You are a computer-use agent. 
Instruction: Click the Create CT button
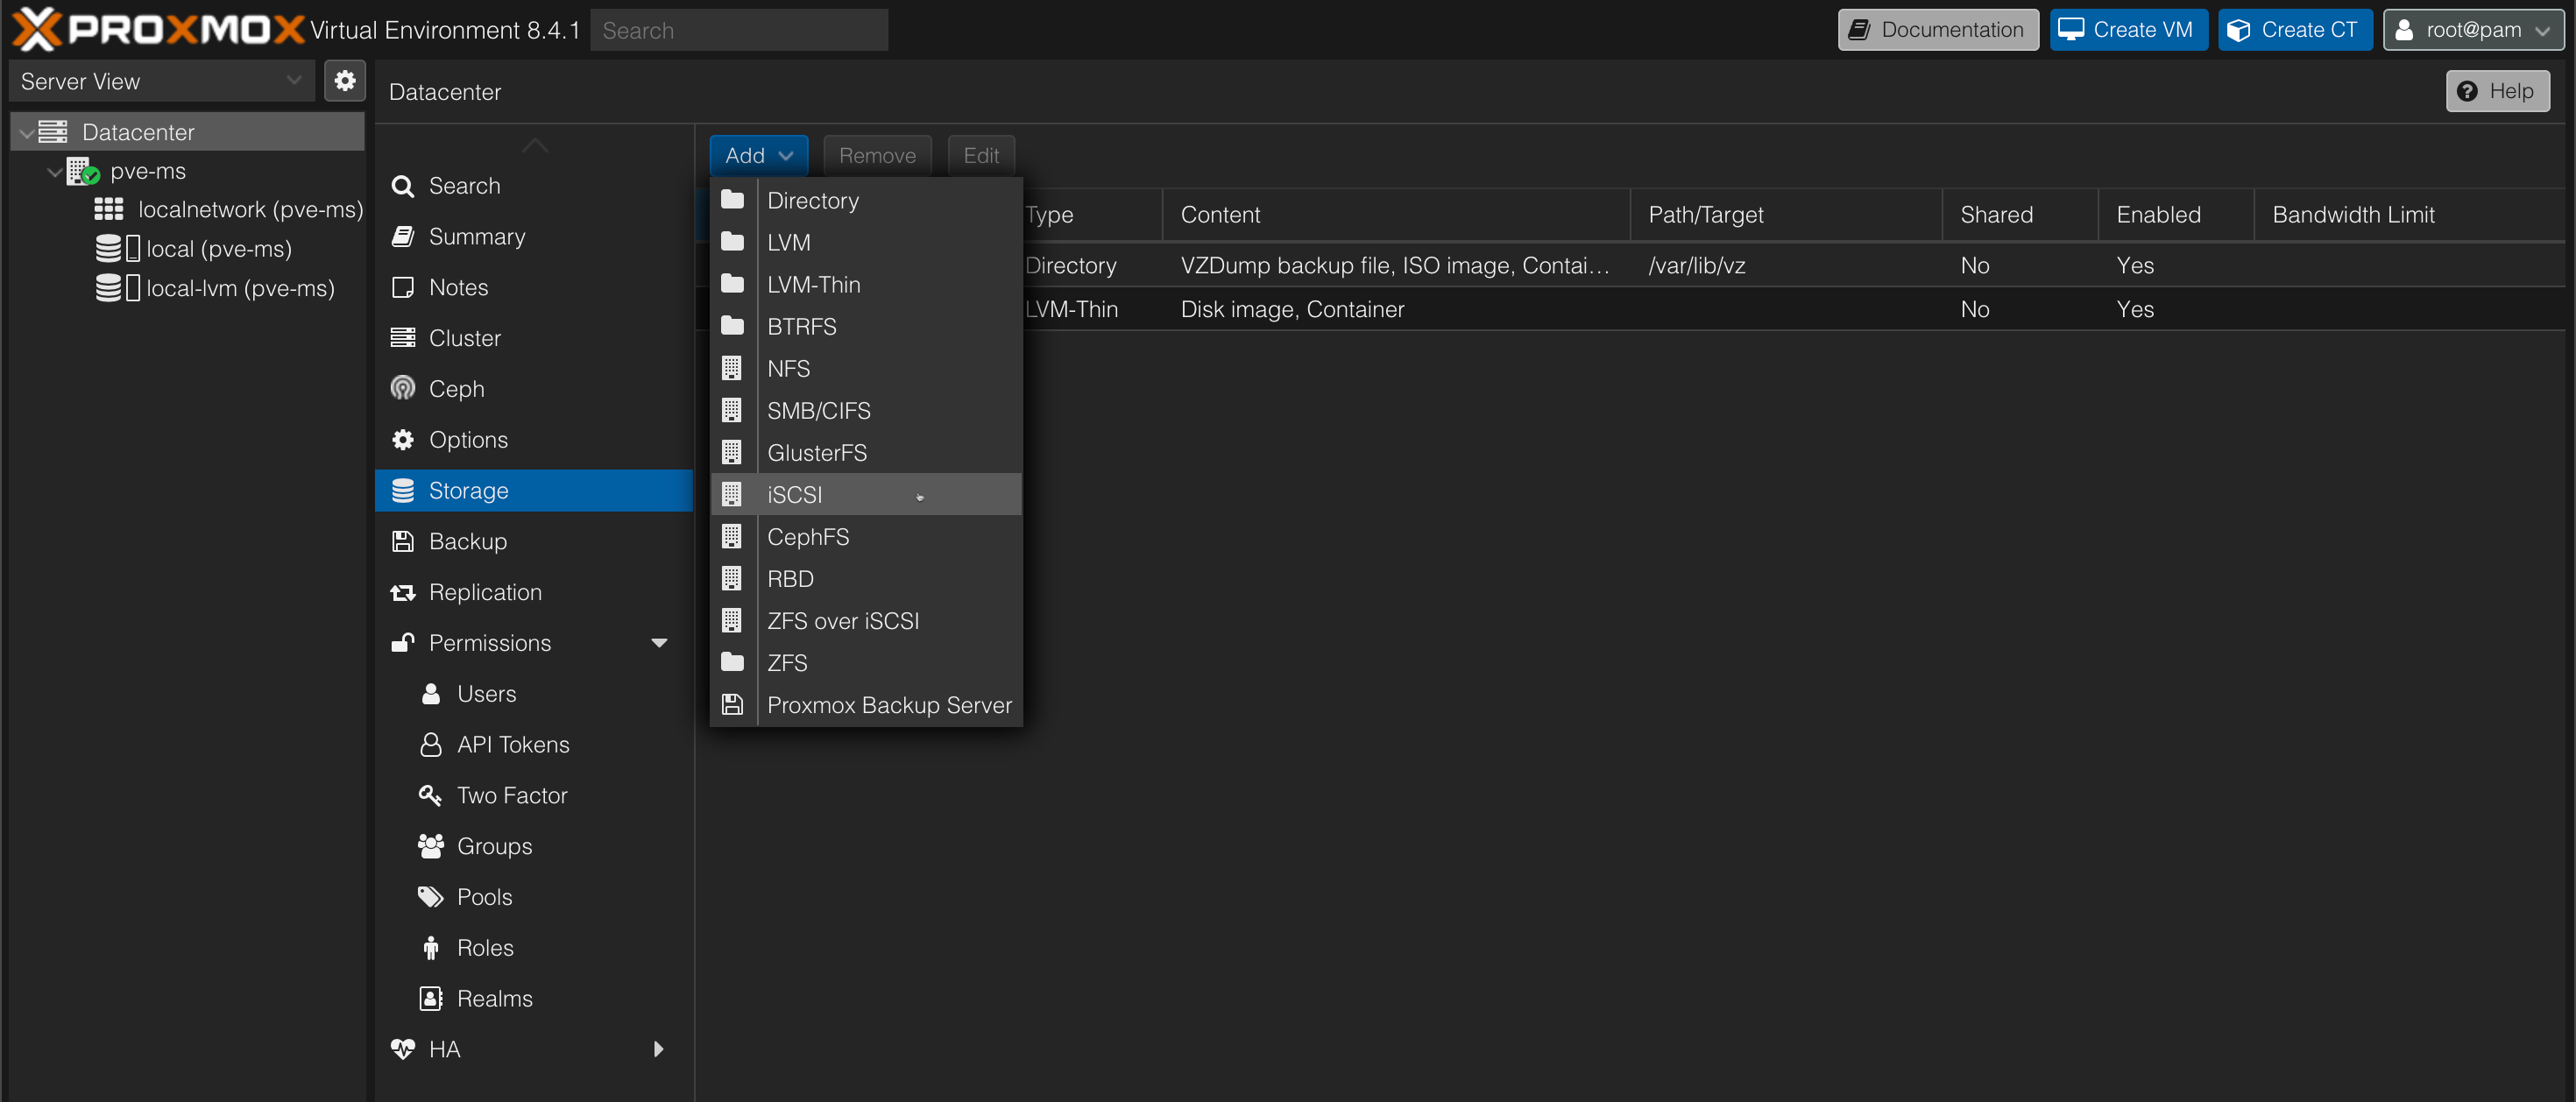(x=2294, y=30)
